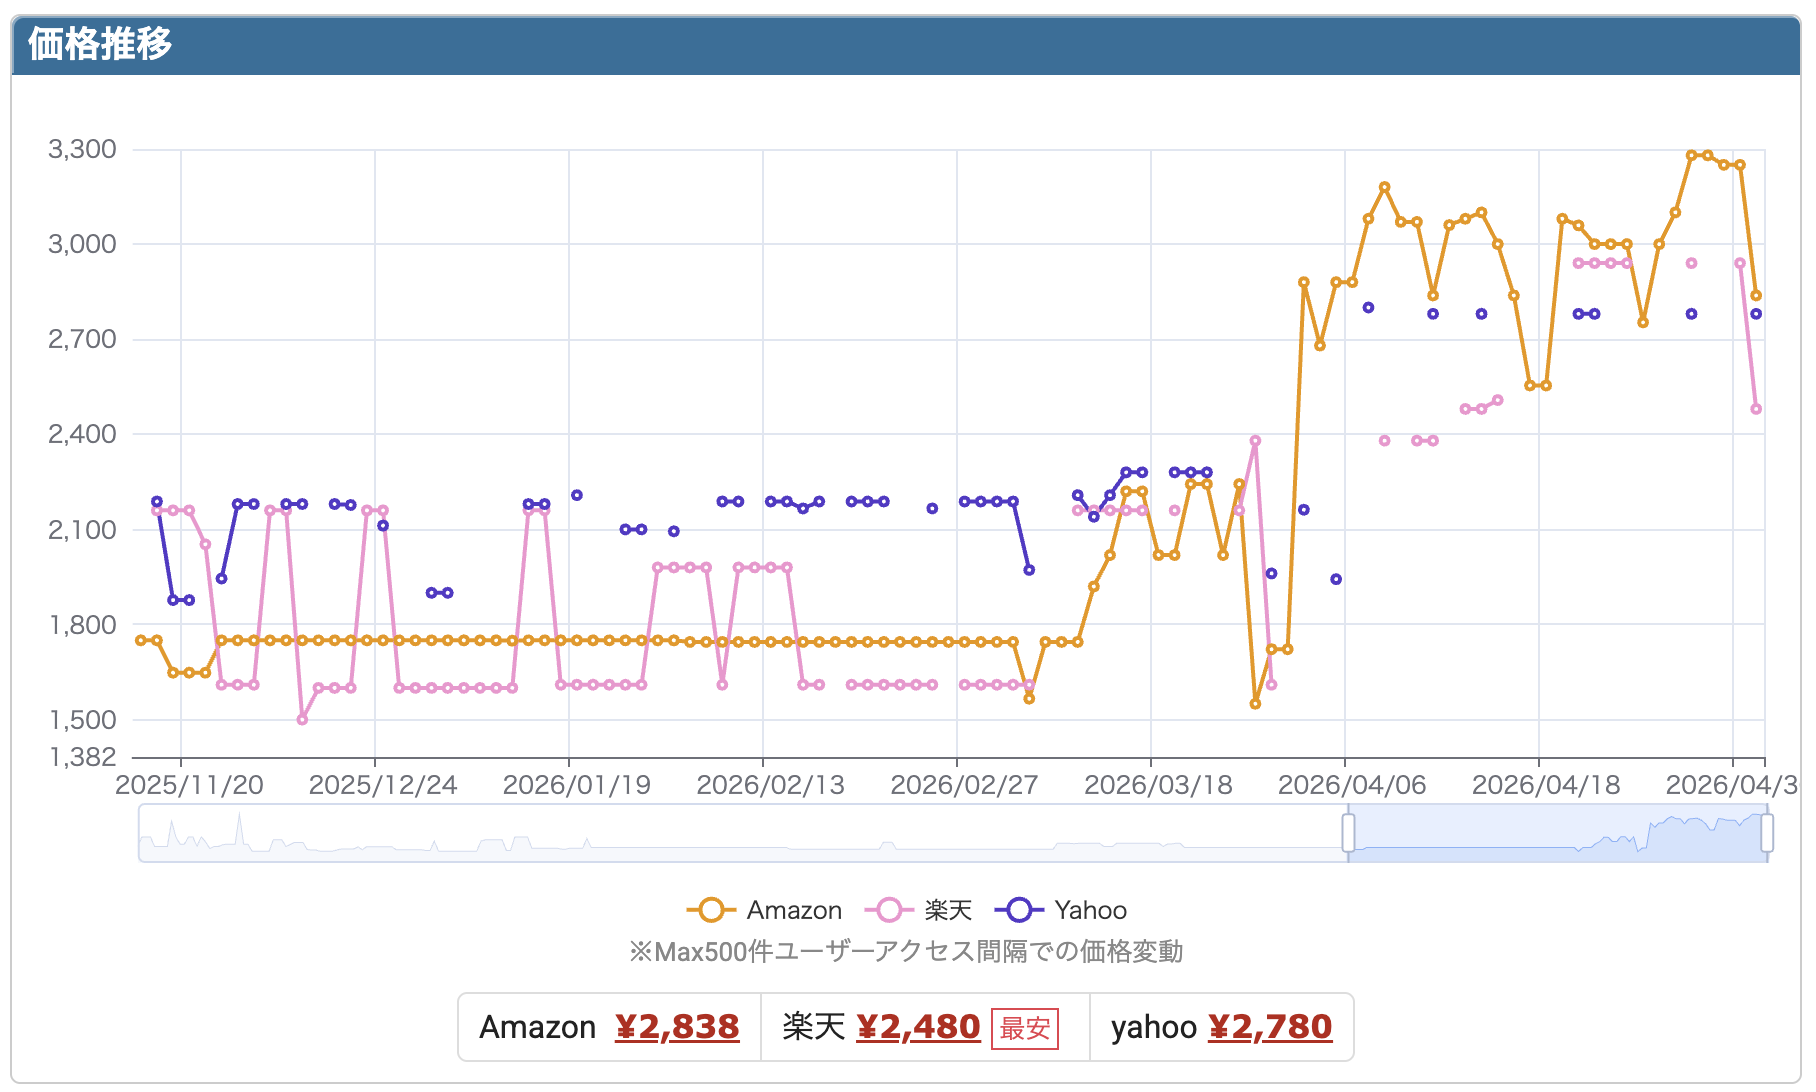Click the highlighted selected range in navigator
Viewport: 1816px width, 1092px height.
pos(1557,833)
